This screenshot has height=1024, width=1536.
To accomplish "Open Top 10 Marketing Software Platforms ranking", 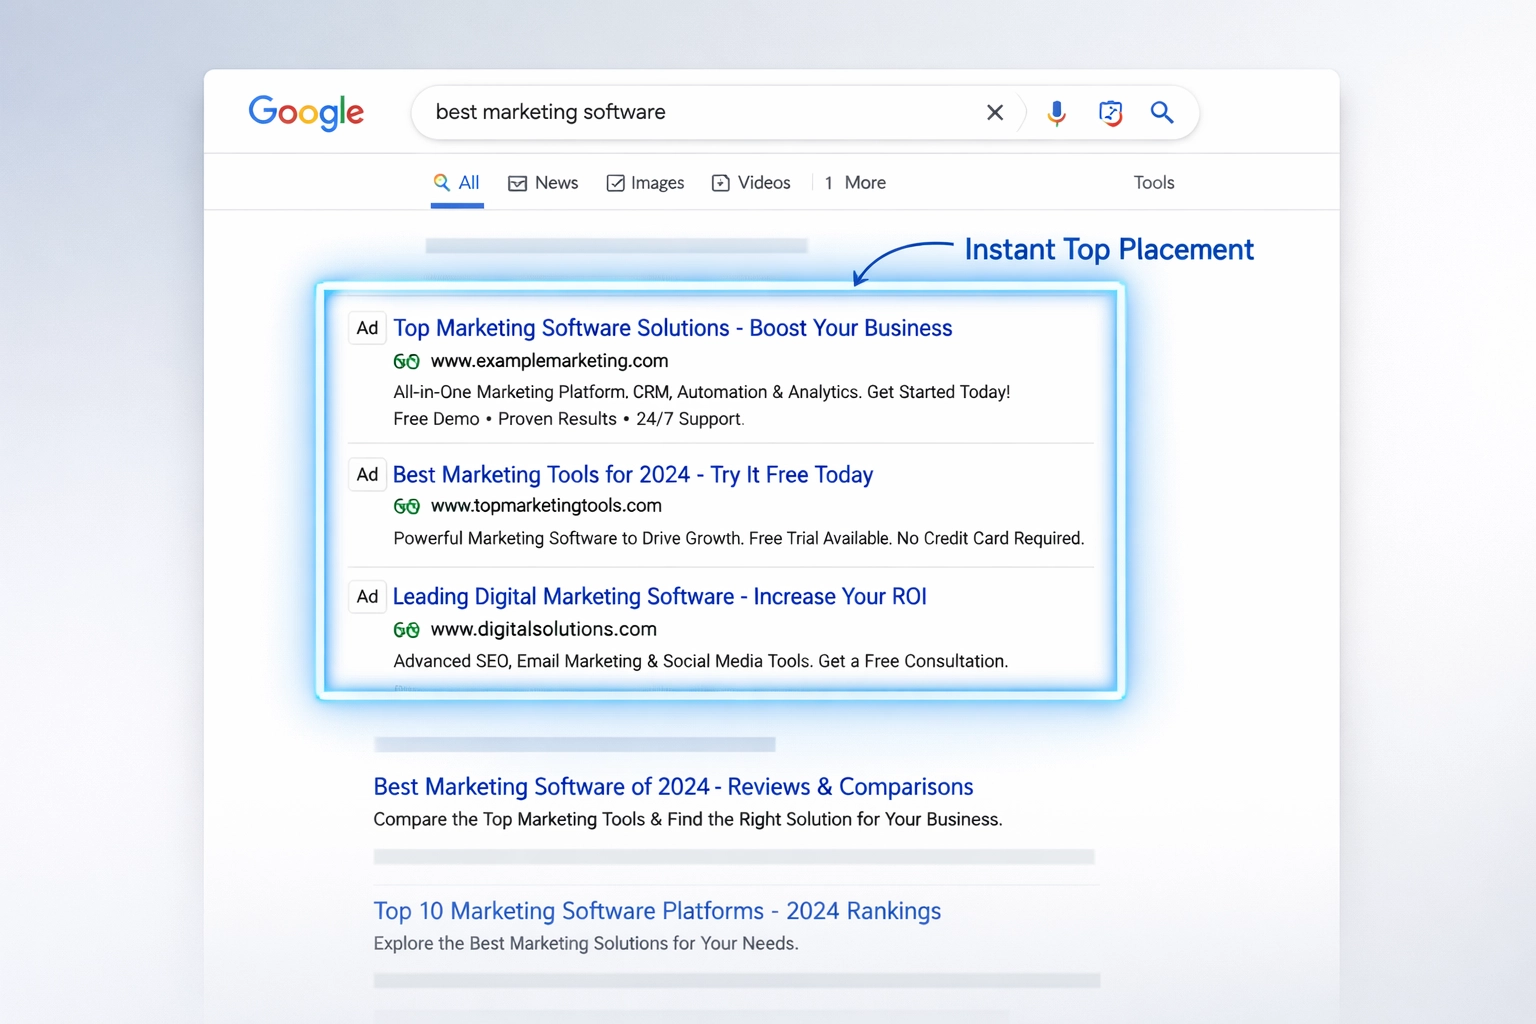I will tap(657, 911).
